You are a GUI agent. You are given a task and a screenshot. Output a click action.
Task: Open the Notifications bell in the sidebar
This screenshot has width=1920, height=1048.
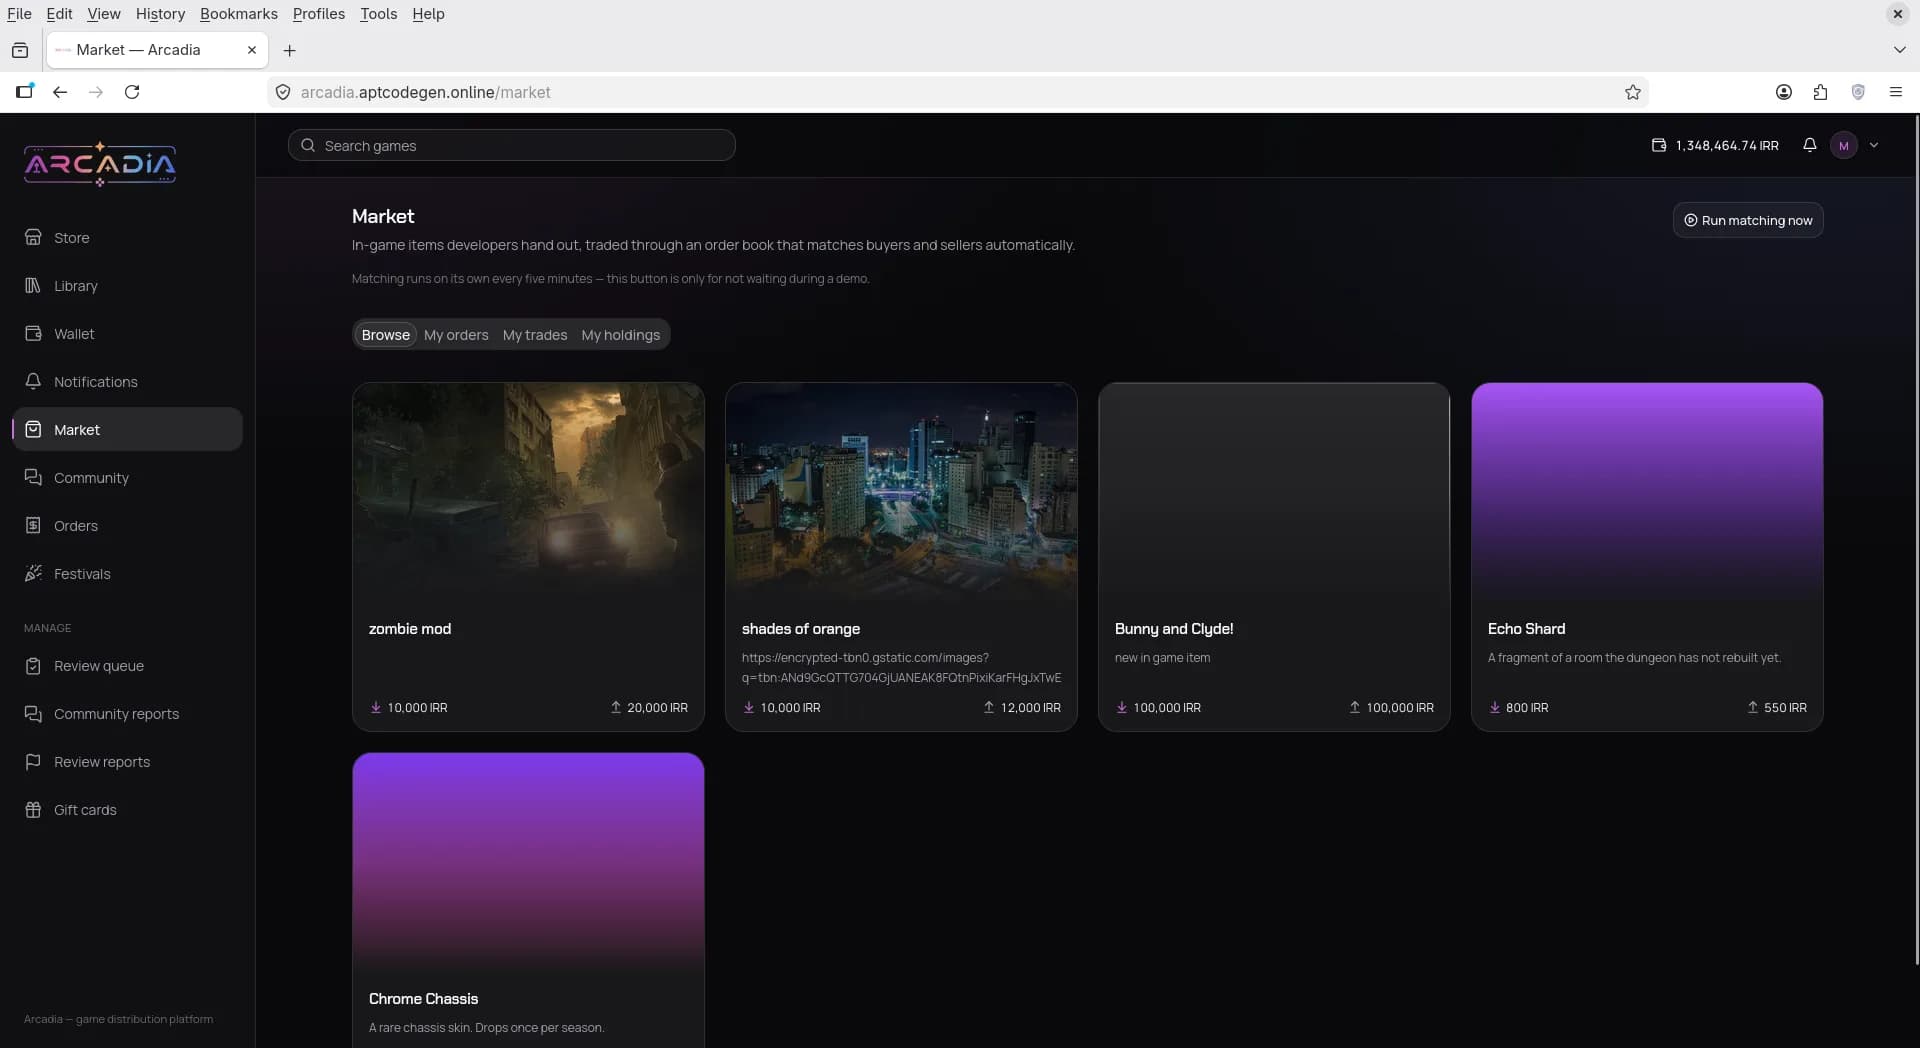(x=33, y=381)
